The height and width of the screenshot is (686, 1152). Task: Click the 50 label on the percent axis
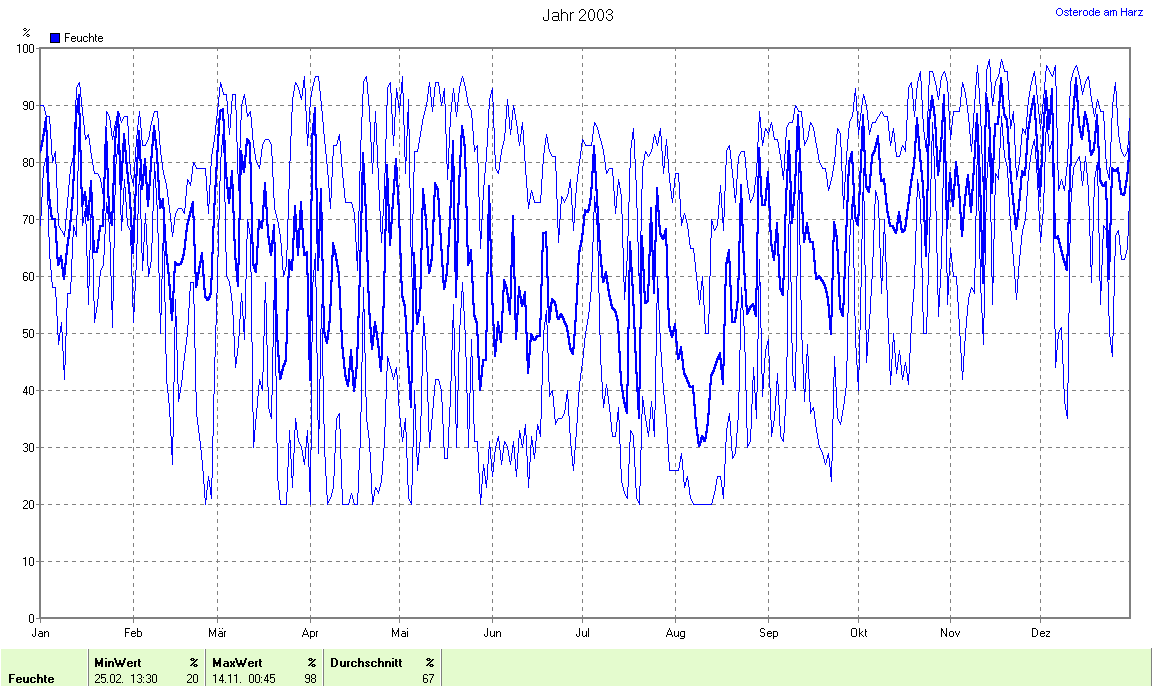click(x=28, y=333)
